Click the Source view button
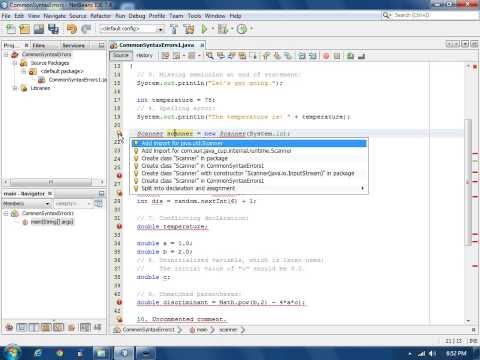480x360 pixels. [121, 56]
